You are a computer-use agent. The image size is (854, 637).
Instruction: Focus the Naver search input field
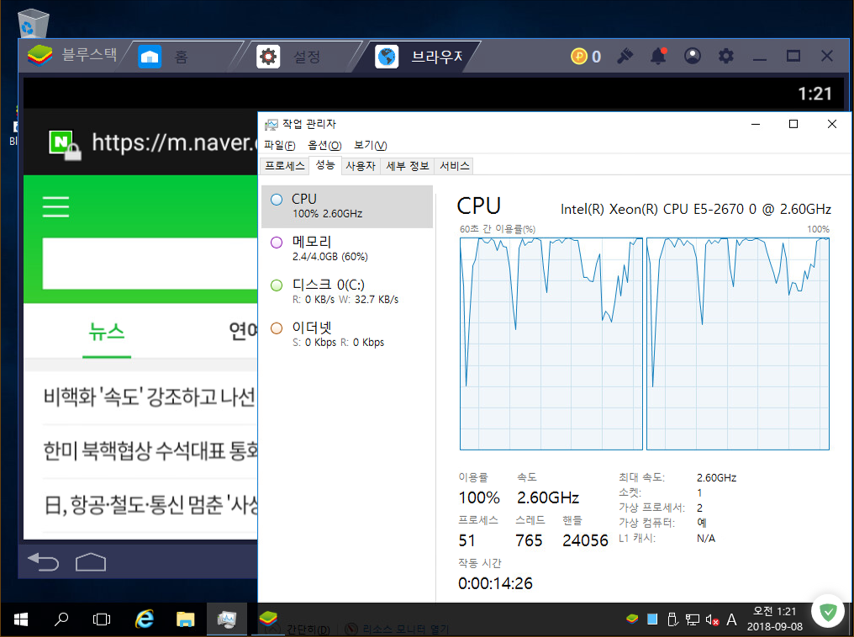pyautogui.click(x=150, y=264)
